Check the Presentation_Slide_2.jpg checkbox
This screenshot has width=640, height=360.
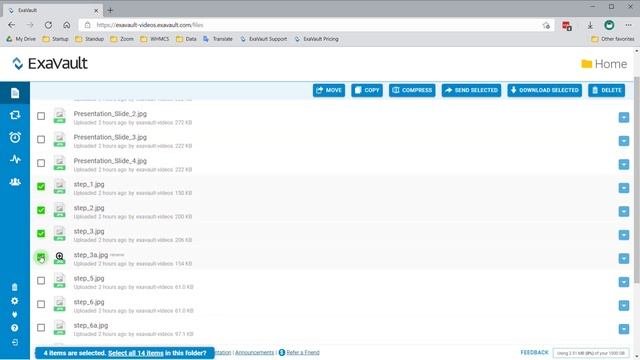coord(41,116)
